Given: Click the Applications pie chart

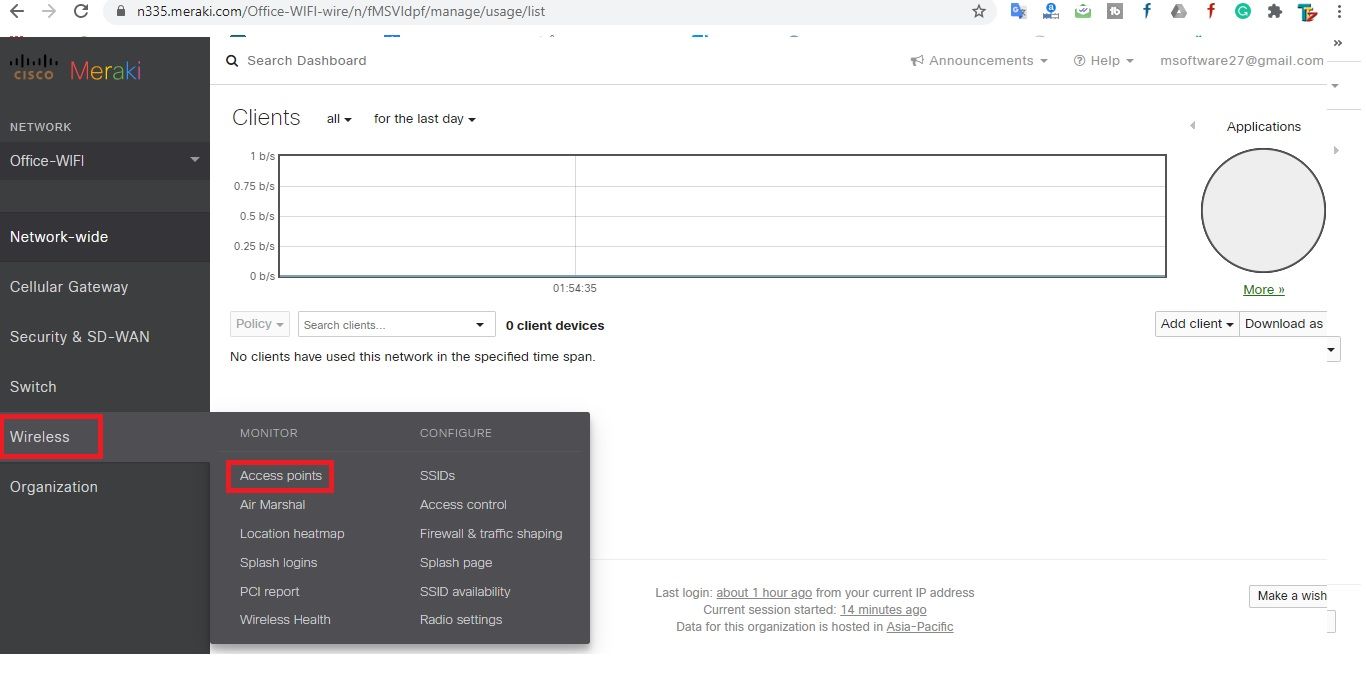Looking at the screenshot, I should [1263, 211].
